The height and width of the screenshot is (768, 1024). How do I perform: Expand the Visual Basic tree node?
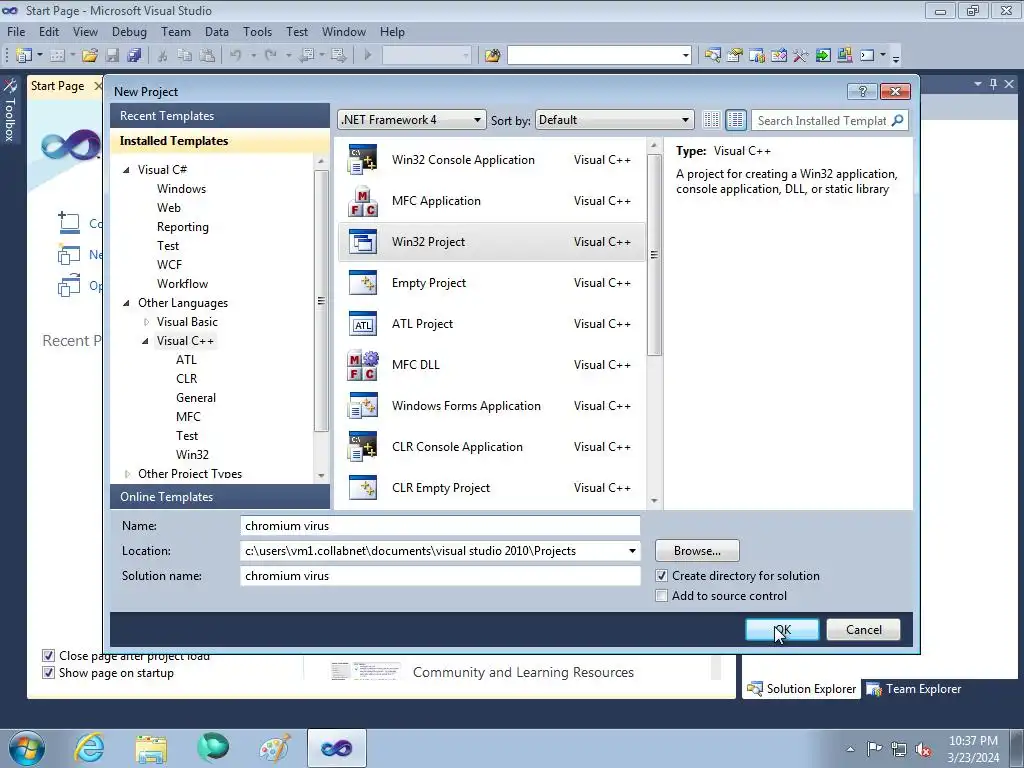coord(146,322)
